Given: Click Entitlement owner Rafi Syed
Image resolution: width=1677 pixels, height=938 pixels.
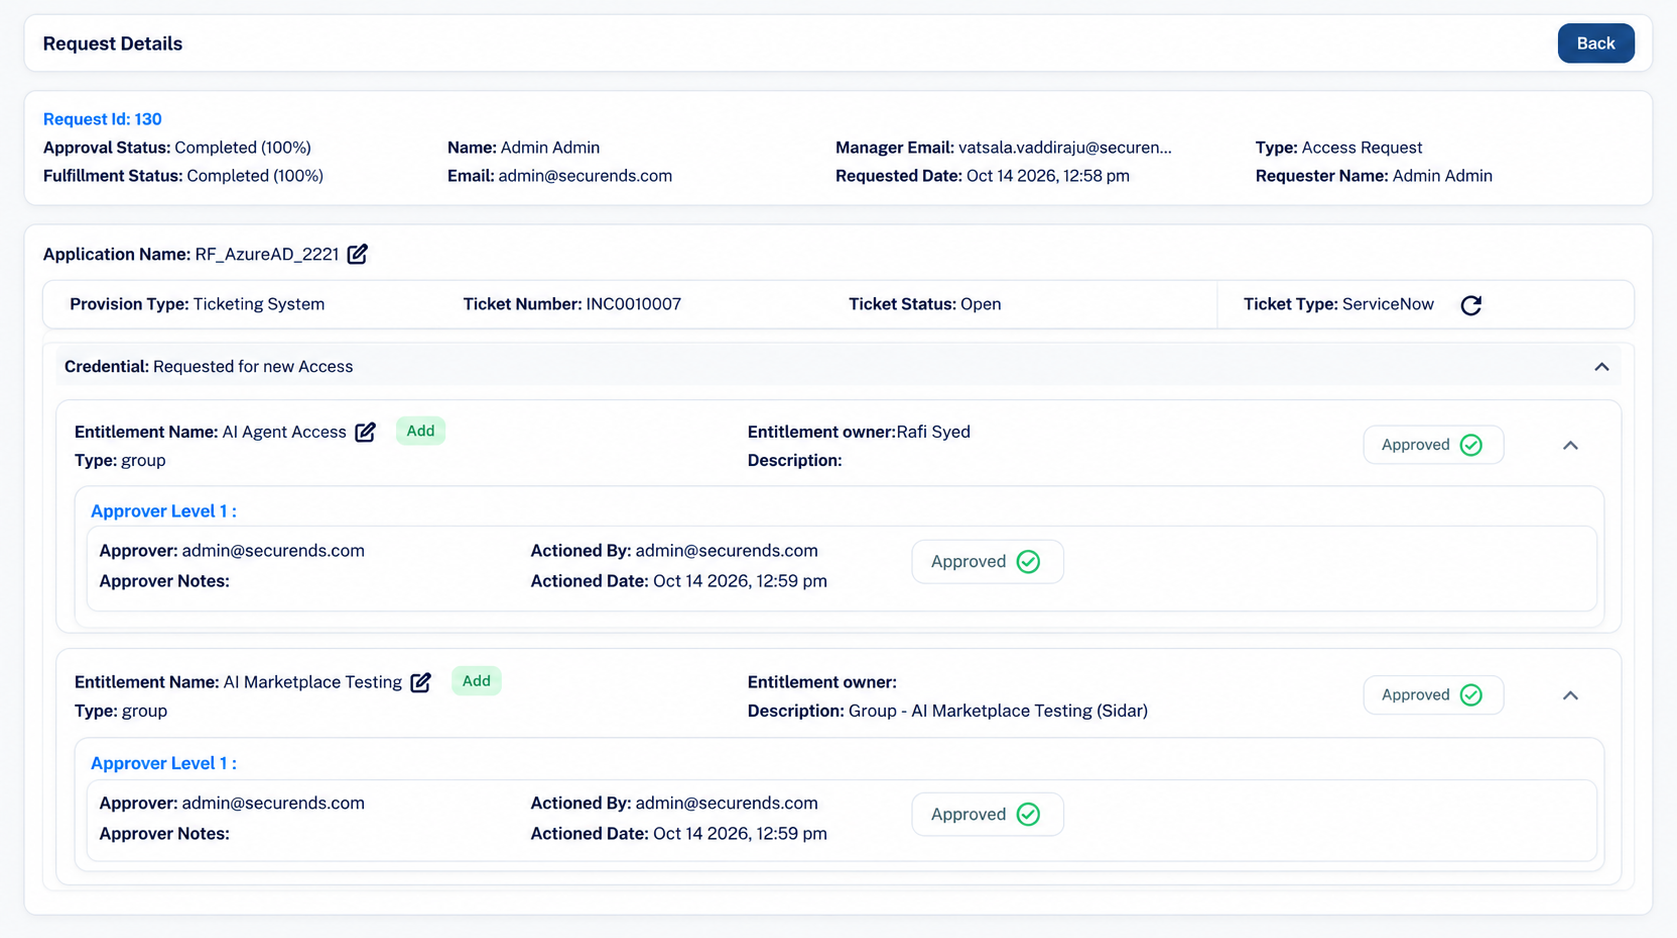Looking at the screenshot, I should pyautogui.click(x=933, y=432).
